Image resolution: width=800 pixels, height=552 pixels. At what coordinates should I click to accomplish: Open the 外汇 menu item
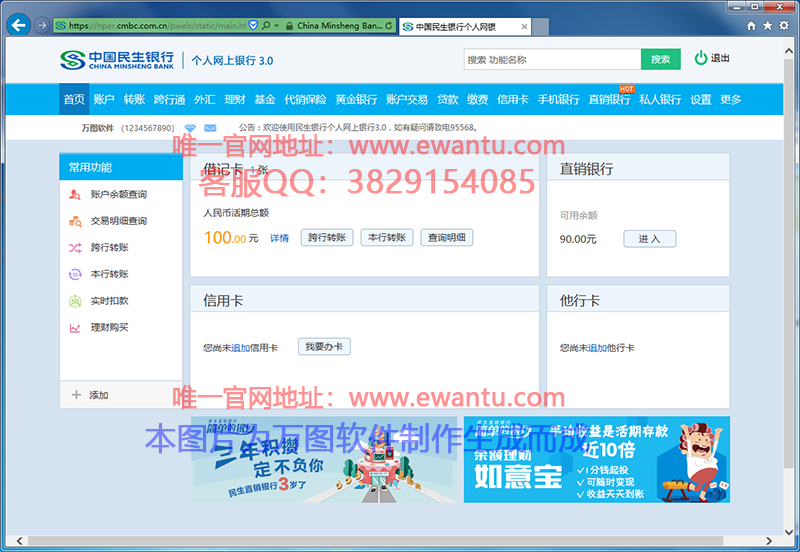205,99
